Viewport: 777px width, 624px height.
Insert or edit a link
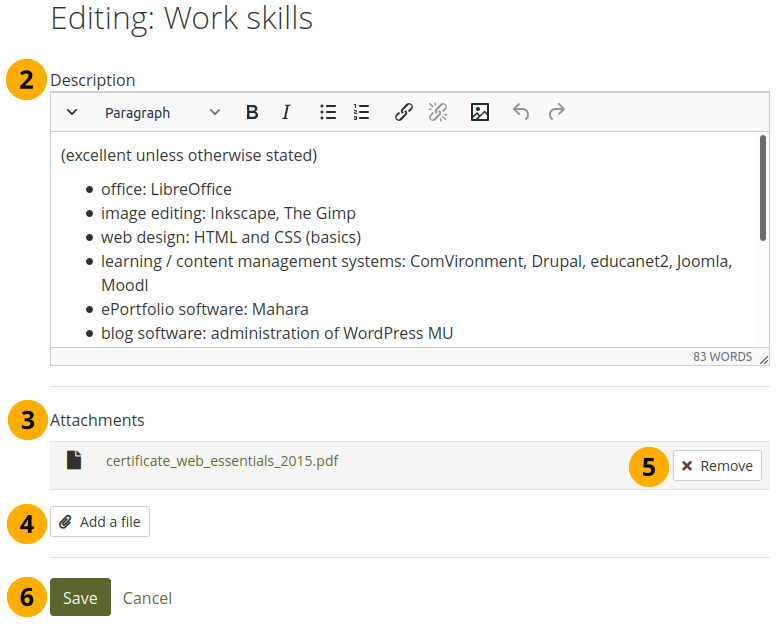click(x=403, y=113)
